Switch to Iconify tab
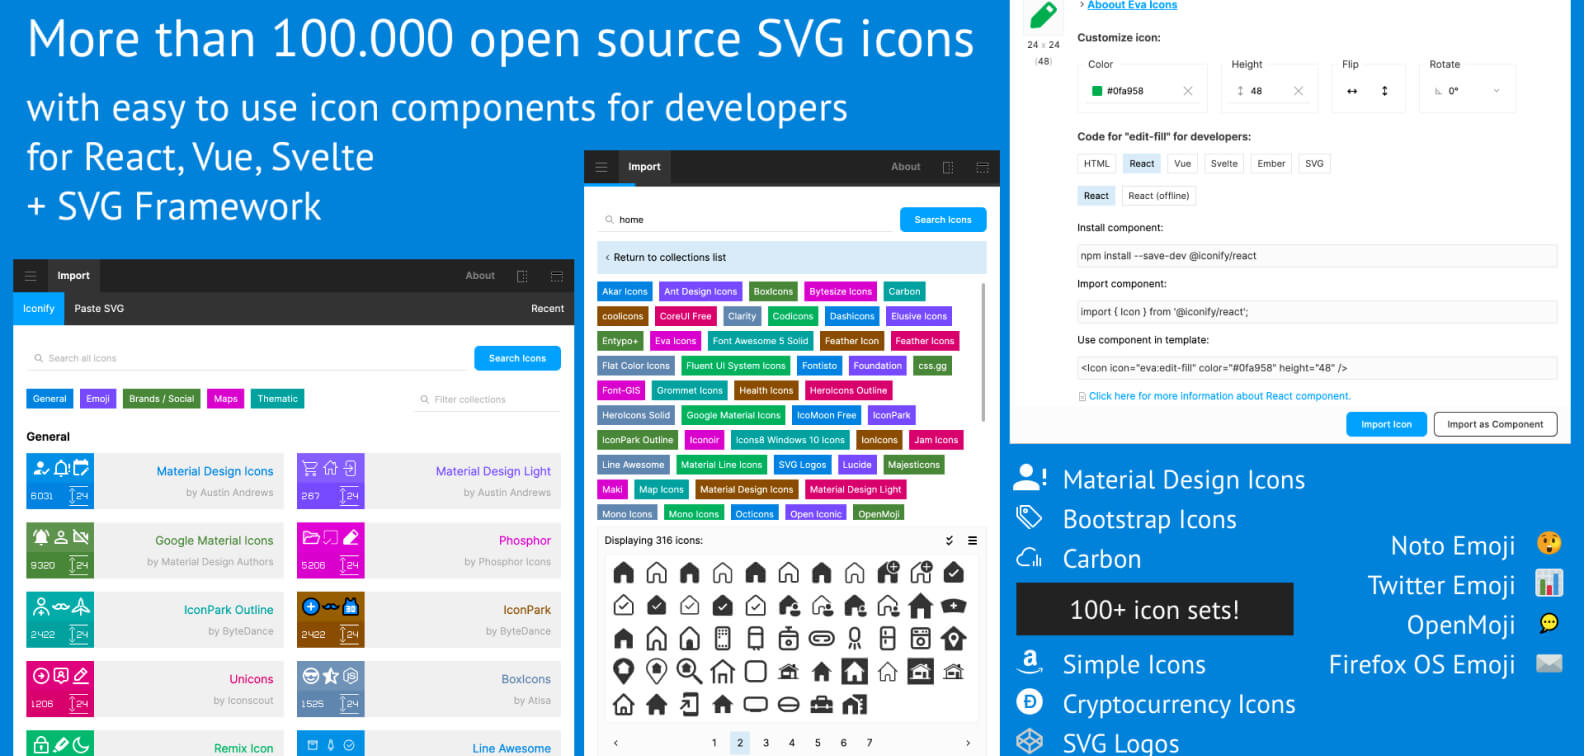 [39, 309]
